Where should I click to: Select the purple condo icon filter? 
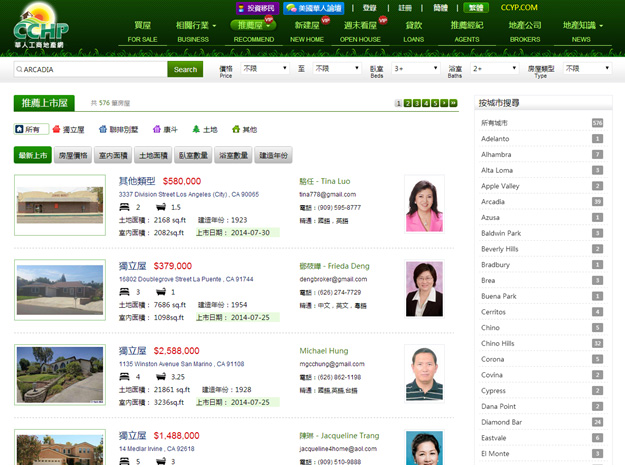tap(157, 129)
